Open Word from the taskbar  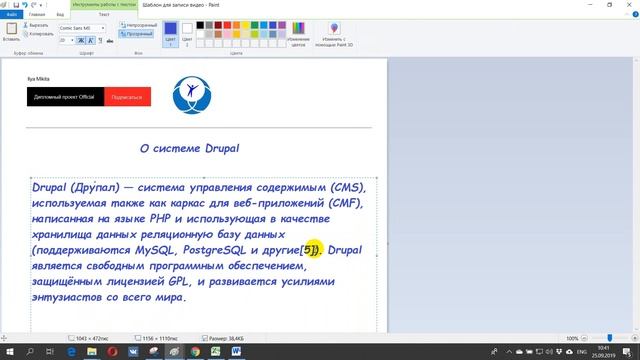click(236, 351)
